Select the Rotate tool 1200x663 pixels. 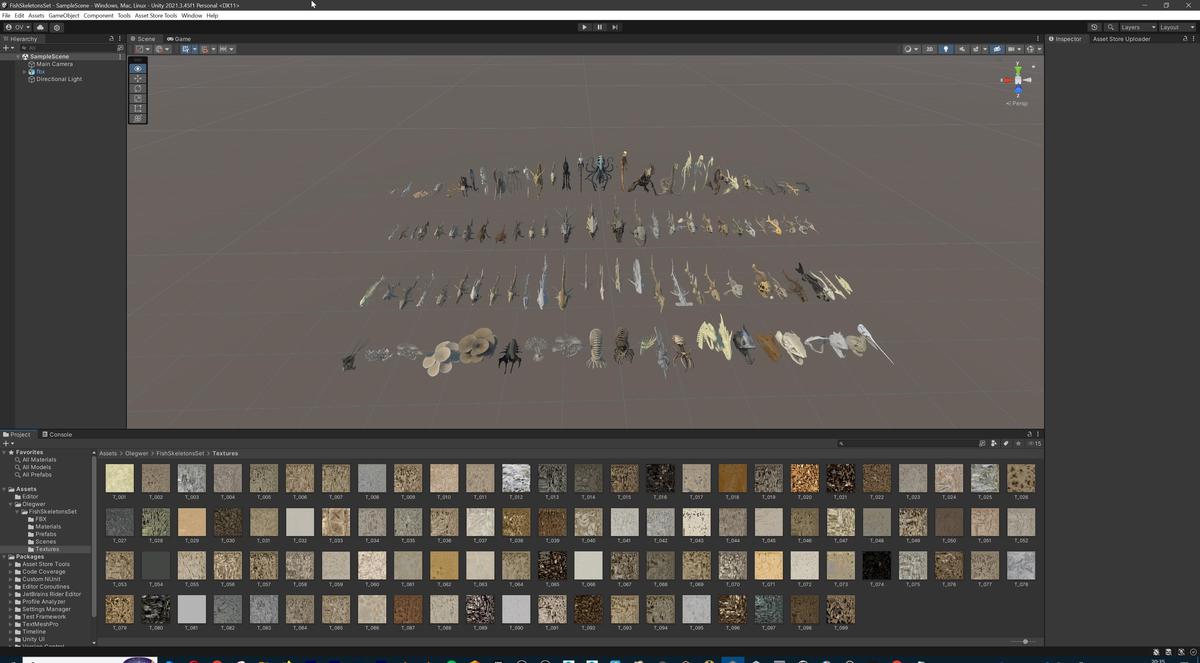(x=137, y=88)
